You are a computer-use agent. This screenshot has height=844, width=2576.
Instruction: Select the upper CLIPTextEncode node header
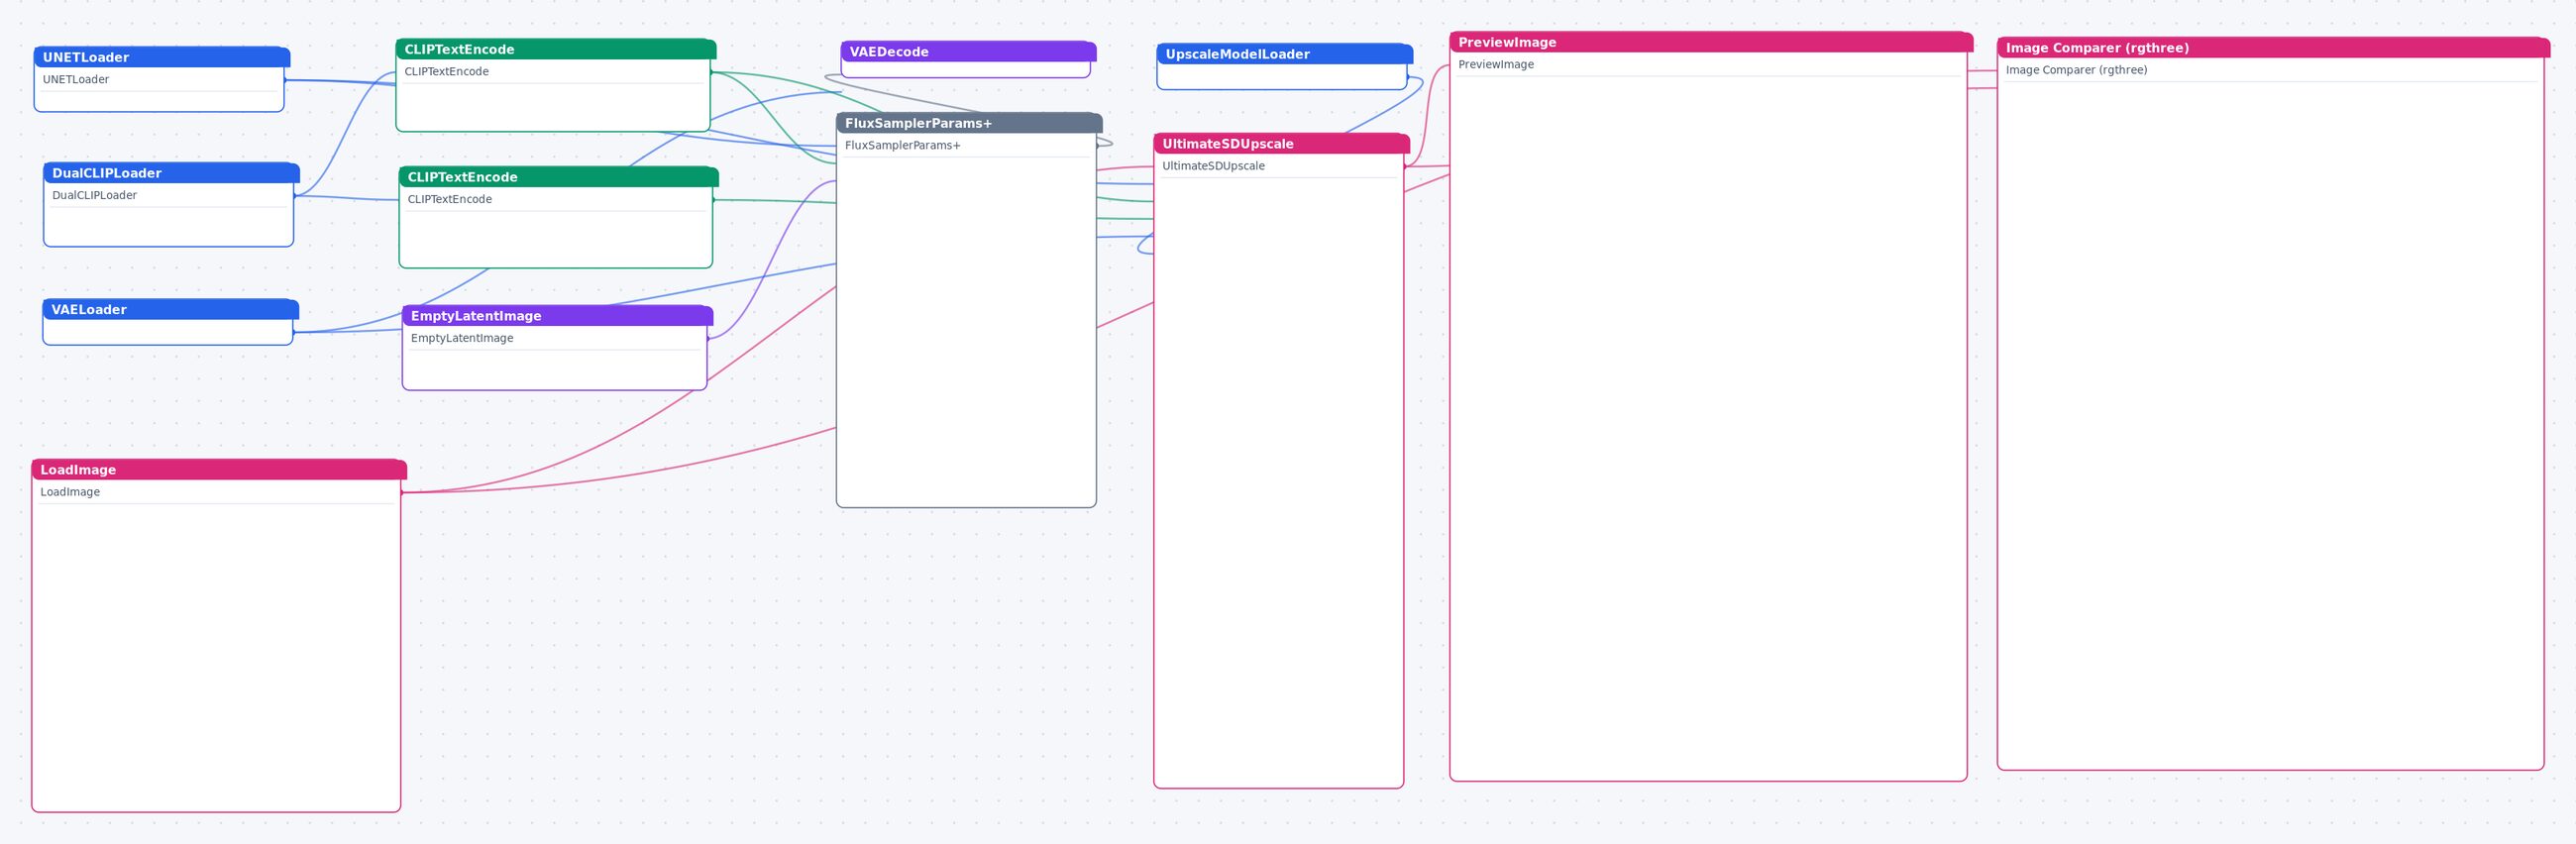click(x=556, y=49)
